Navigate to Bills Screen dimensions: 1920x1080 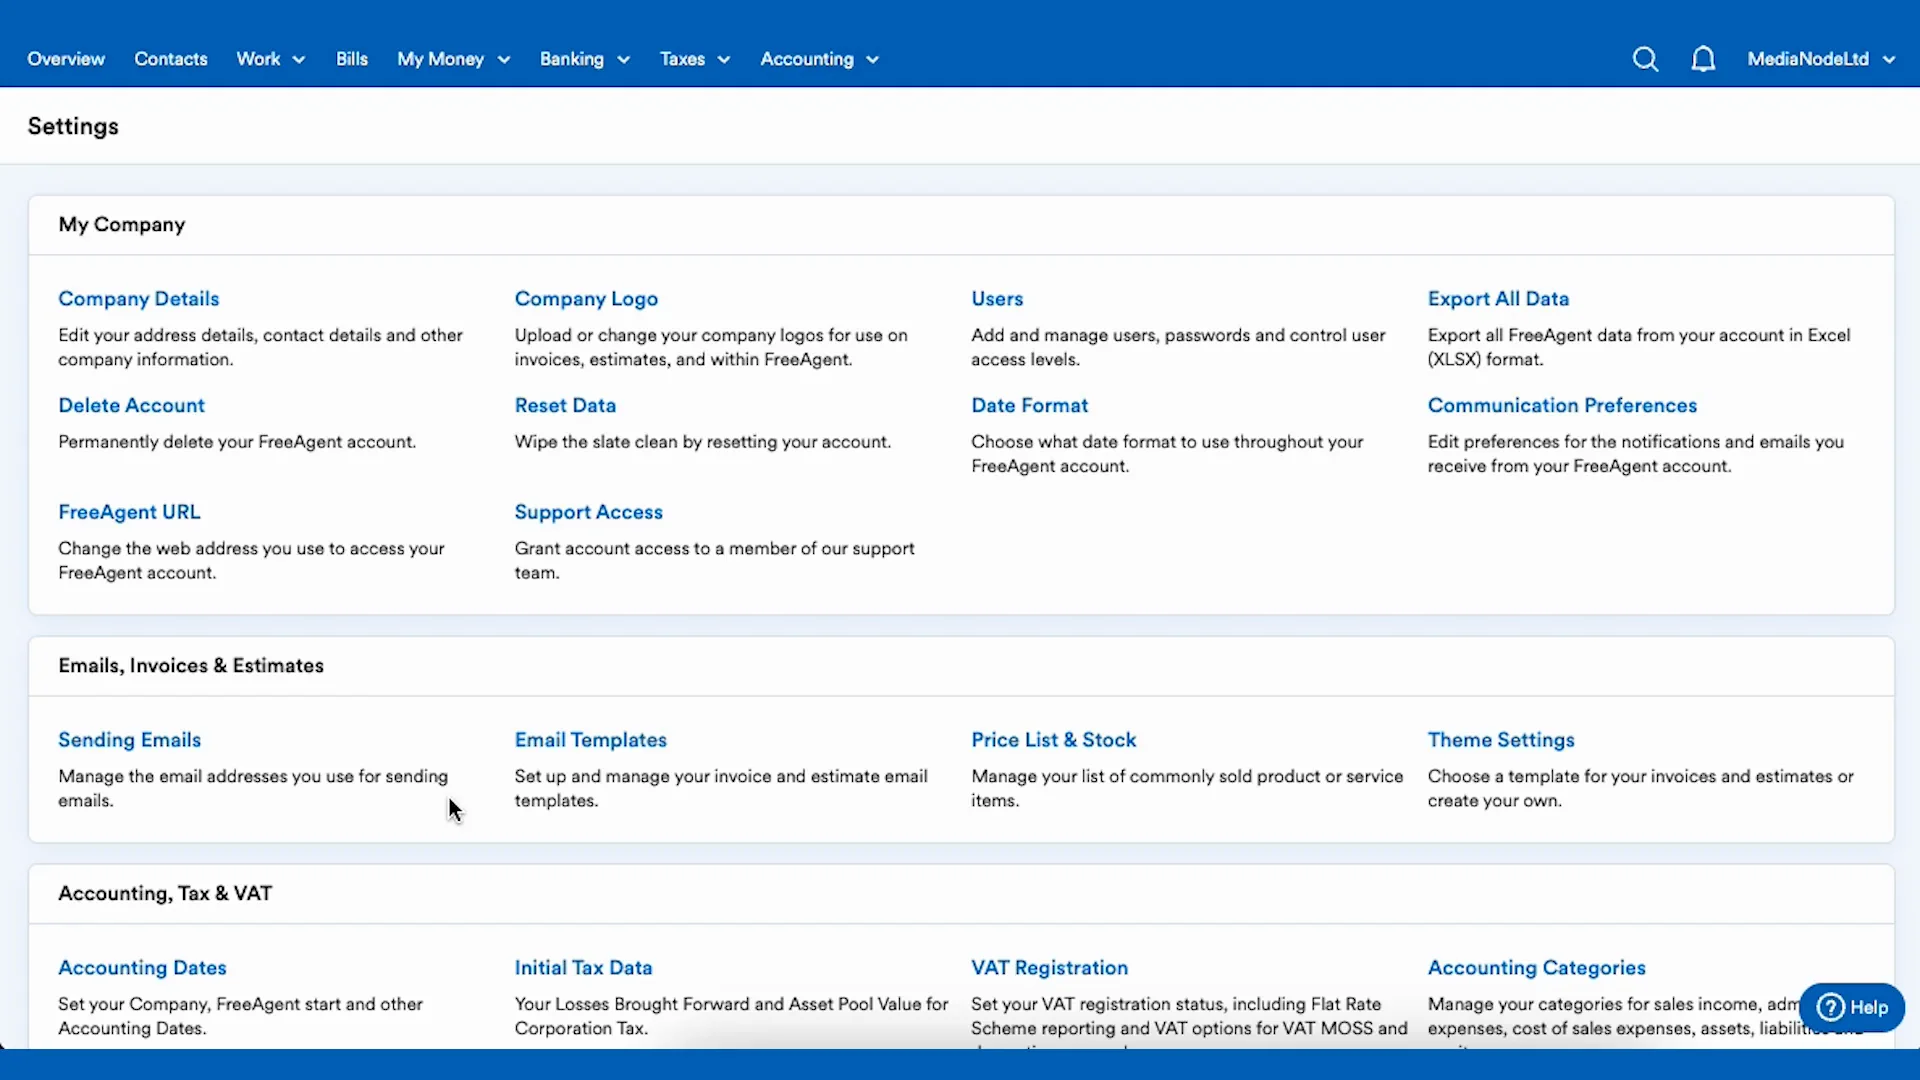point(352,59)
